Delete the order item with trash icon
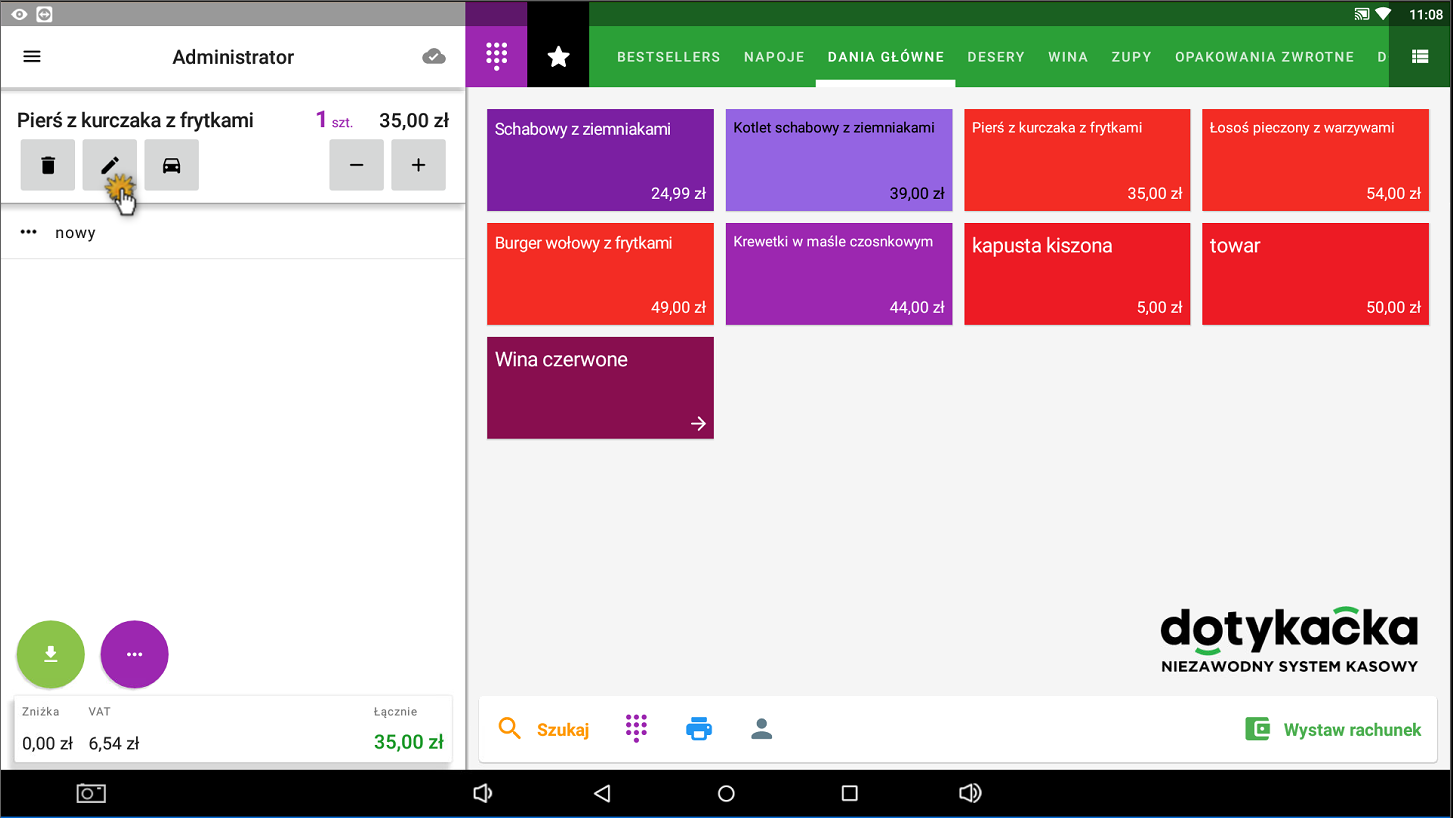This screenshot has width=1453, height=818. click(x=48, y=165)
